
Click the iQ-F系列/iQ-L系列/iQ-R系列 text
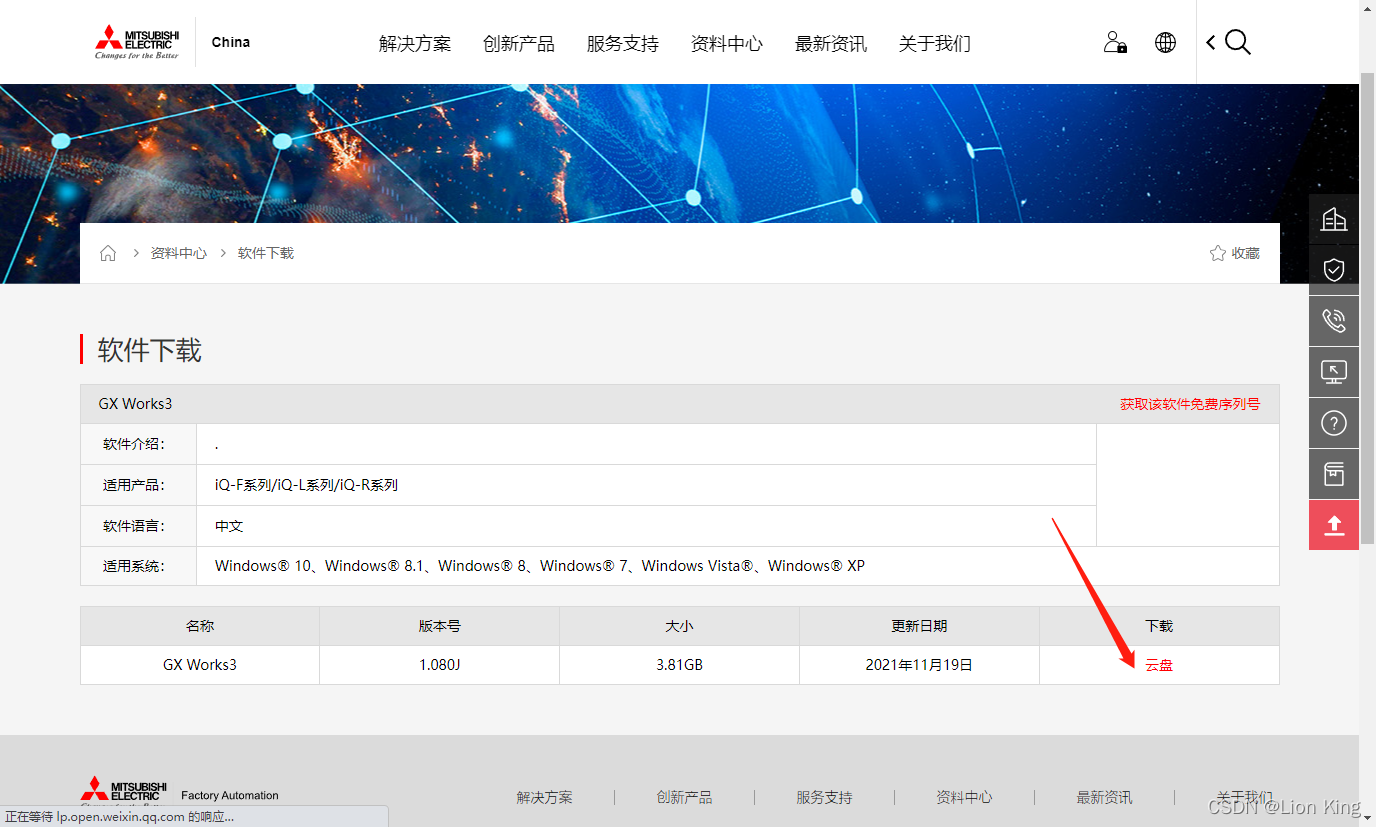point(306,485)
